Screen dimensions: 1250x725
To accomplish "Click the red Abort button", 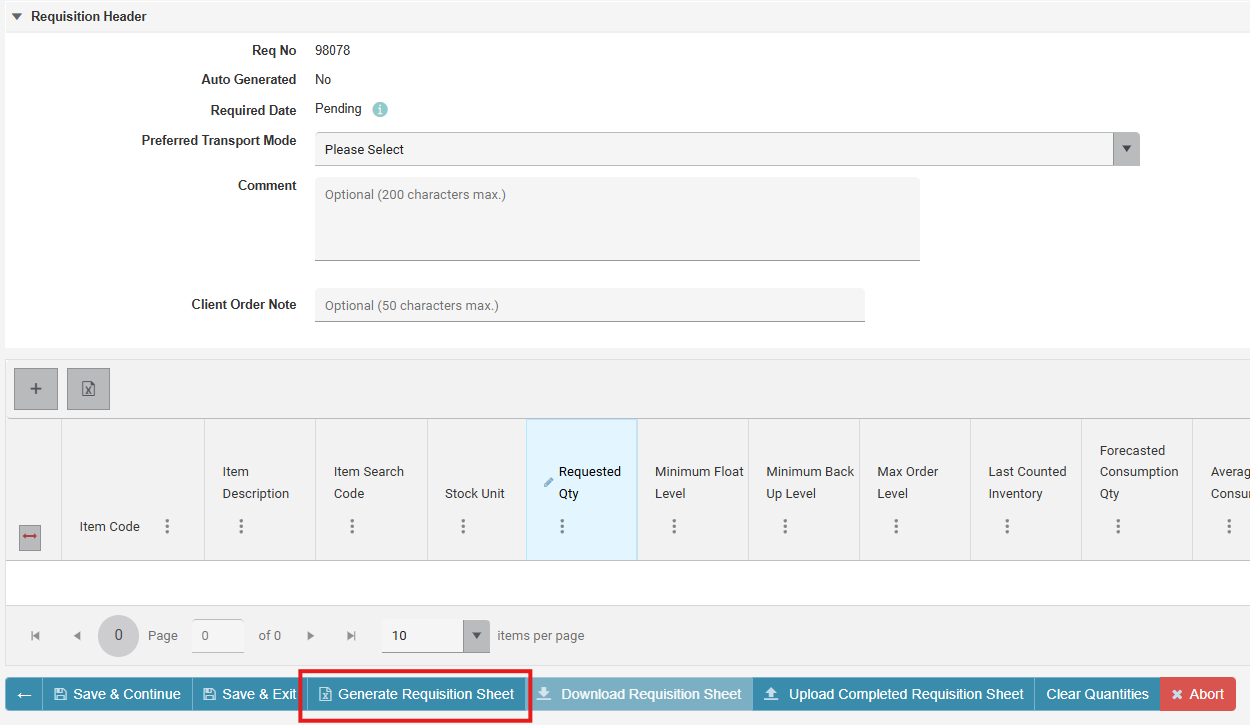I will pyautogui.click(x=1197, y=694).
